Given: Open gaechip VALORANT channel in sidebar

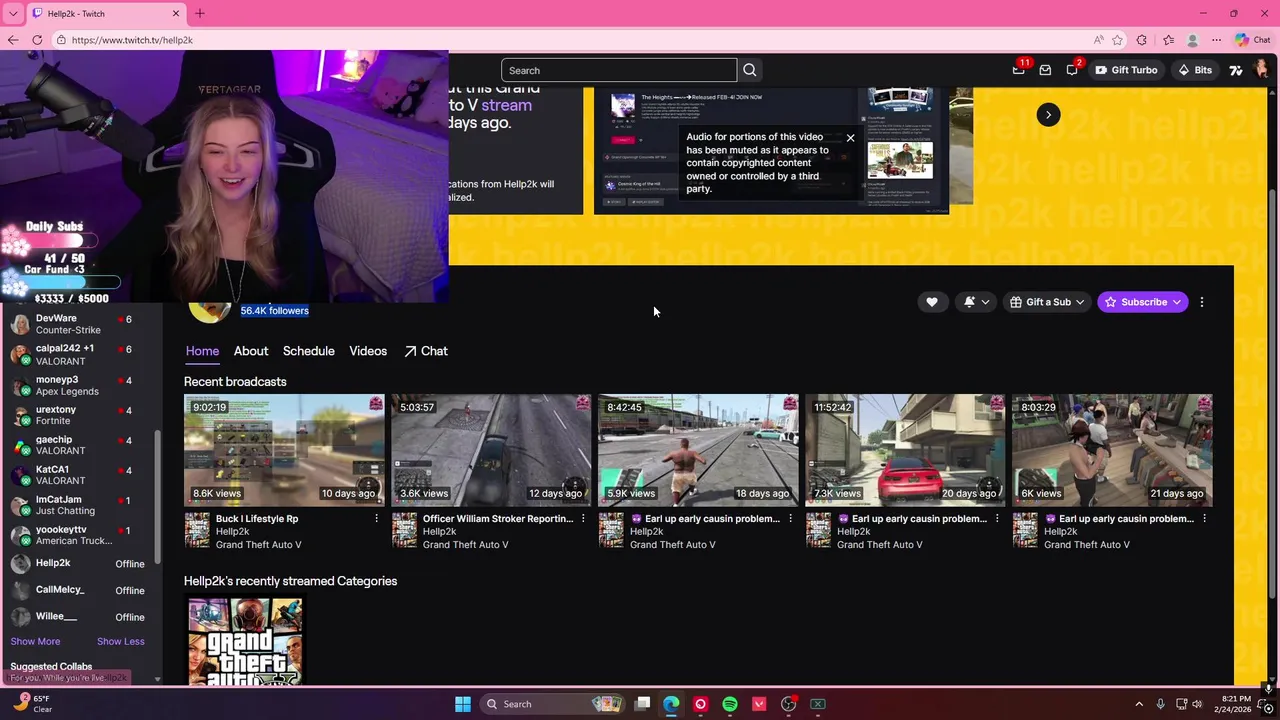Looking at the screenshot, I should click(x=80, y=445).
